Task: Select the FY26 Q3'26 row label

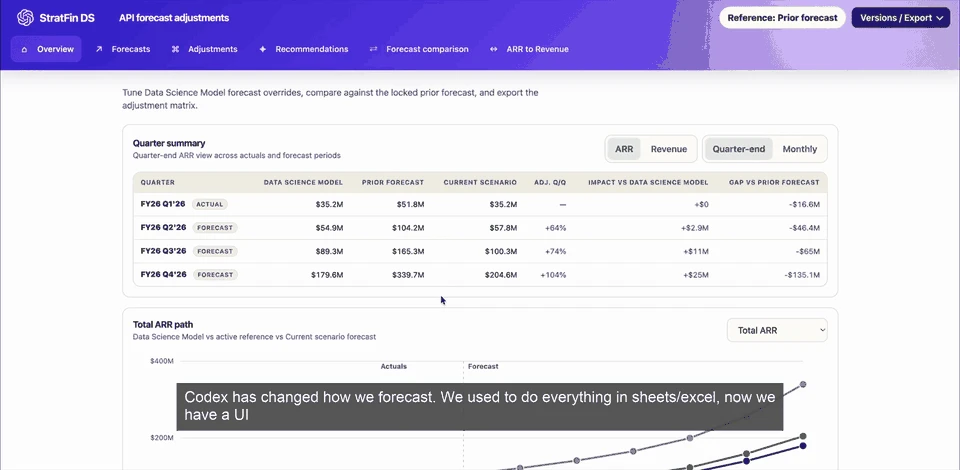Action: click(x=163, y=251)
